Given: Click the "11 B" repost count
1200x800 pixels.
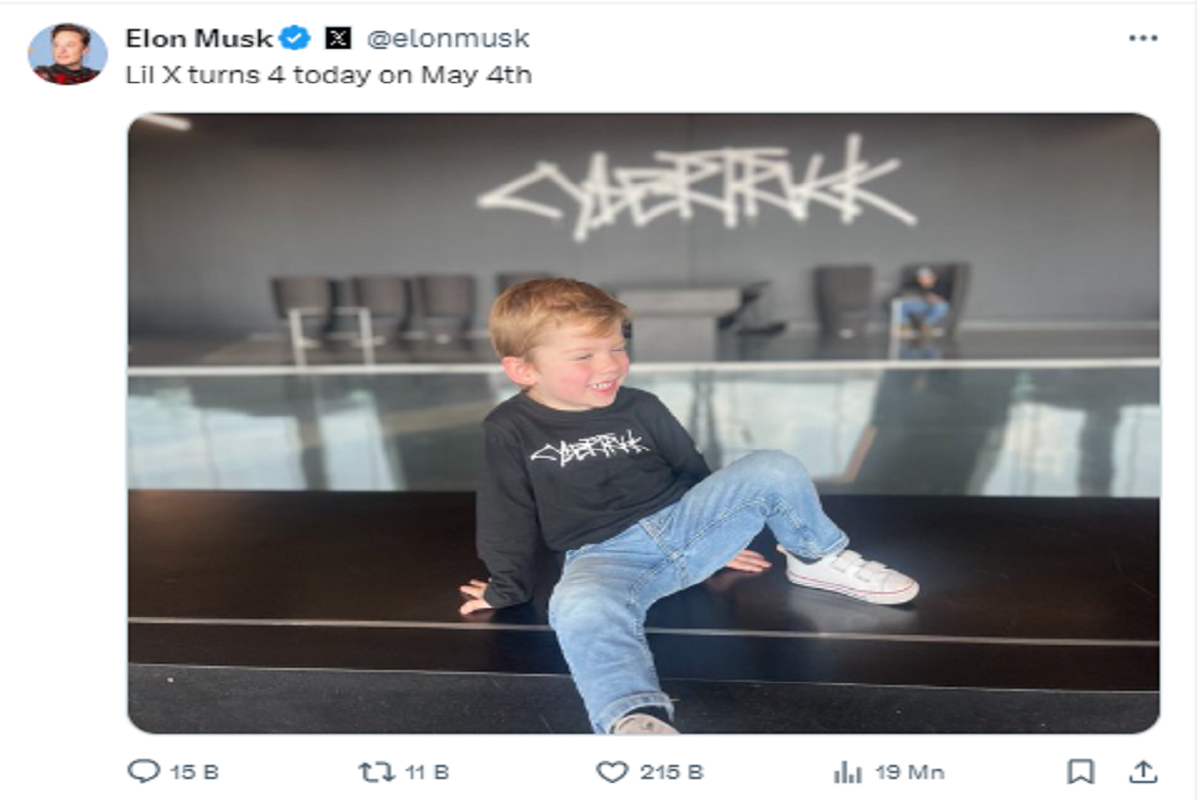Looking at the screenshot, I should point(427,772).
